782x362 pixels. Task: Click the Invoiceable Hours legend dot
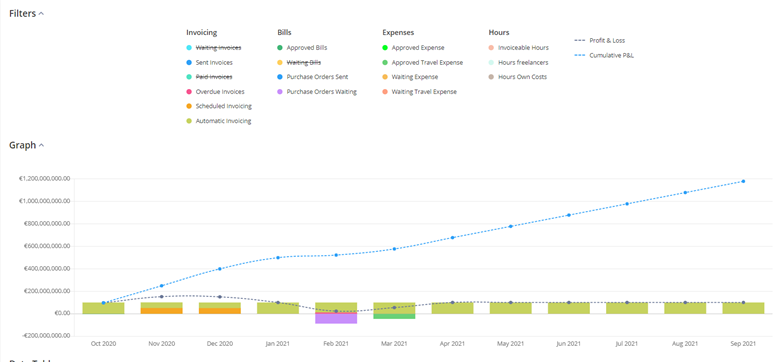click(x=491, y=48)
